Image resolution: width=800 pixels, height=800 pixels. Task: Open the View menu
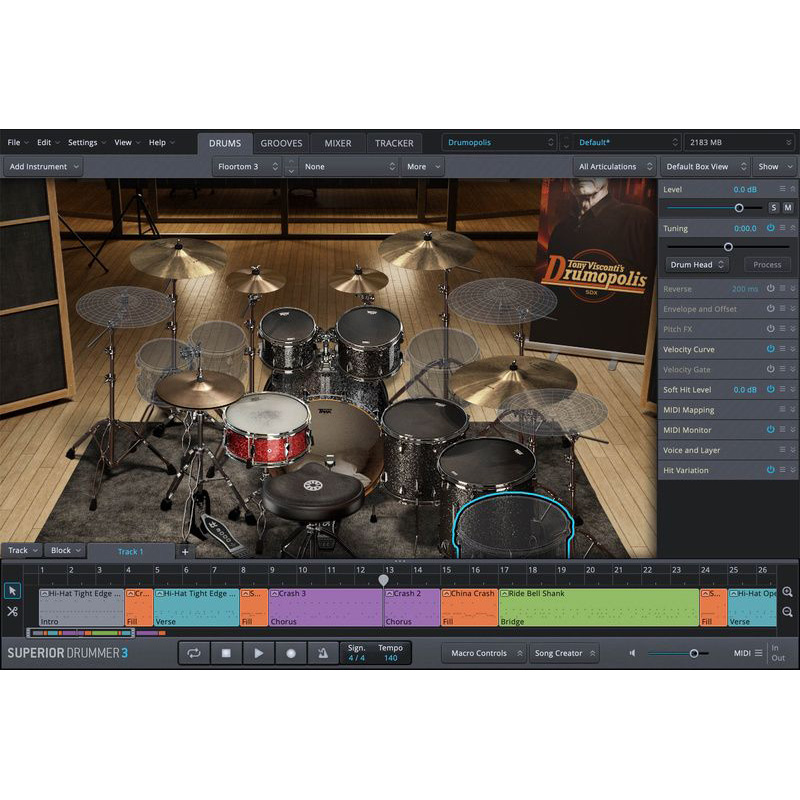(x=127, y=142)
